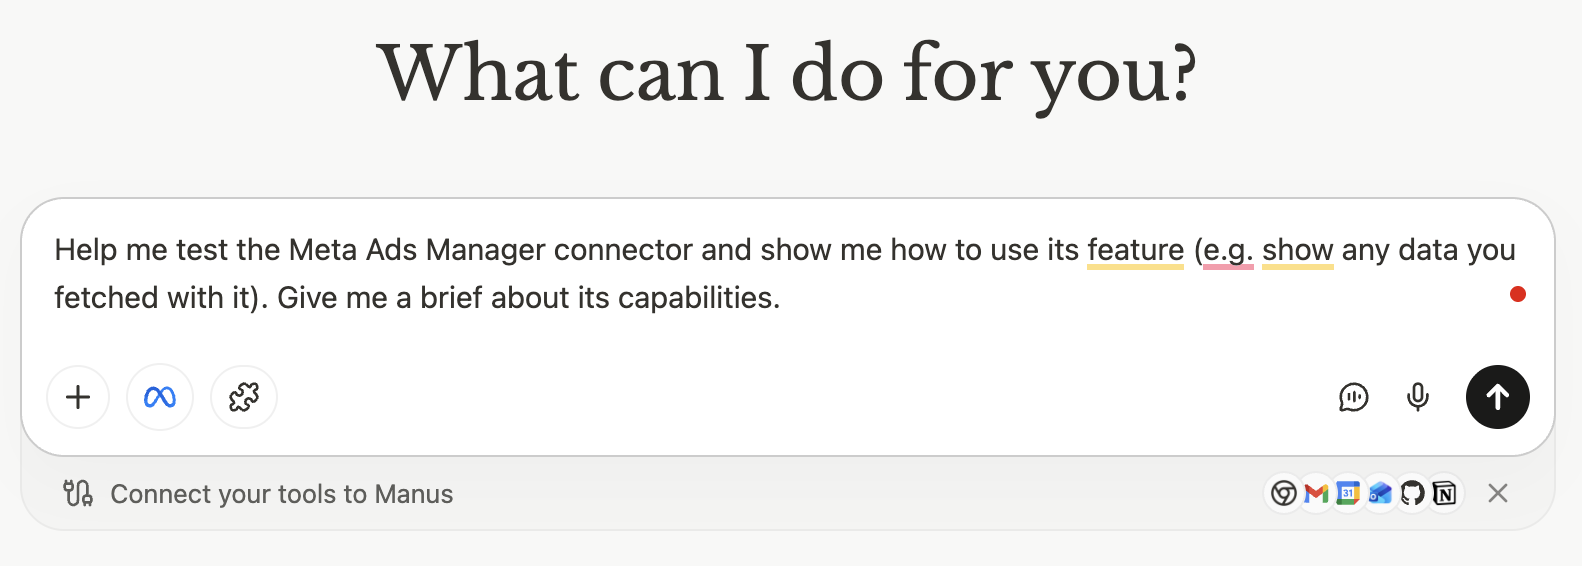The width and height of the screenshot is (1582, 566).
Task: Toggle the Meta Ads Manager connector
Action: 160,397
